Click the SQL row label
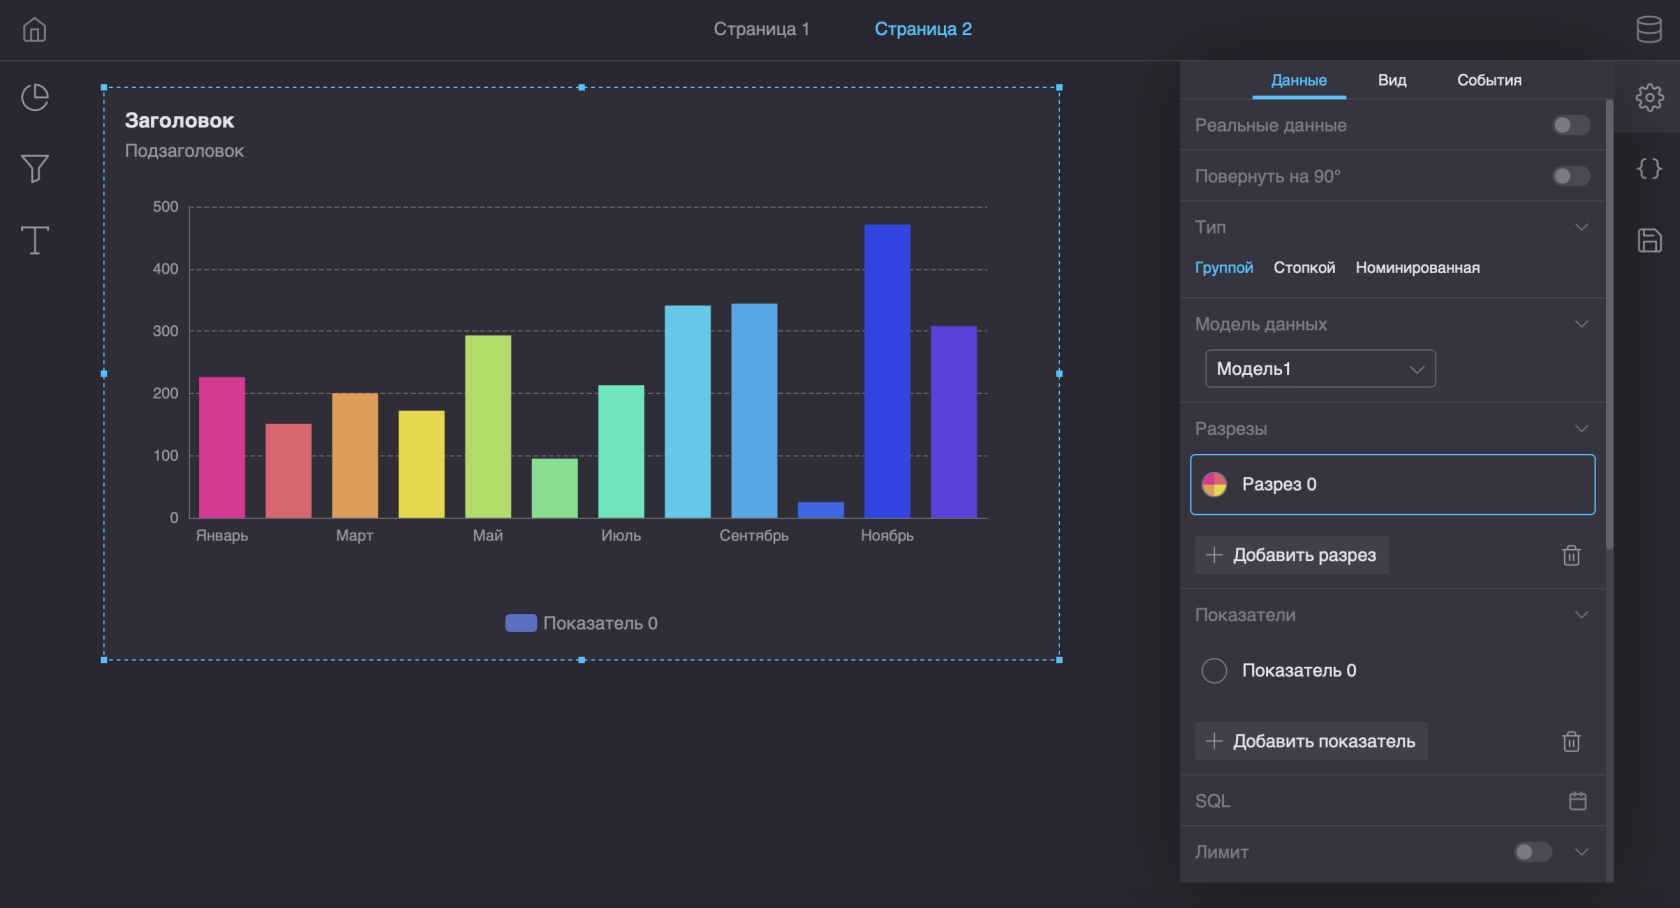The height and width of the screenshot is (908, 1680). 1213,801
